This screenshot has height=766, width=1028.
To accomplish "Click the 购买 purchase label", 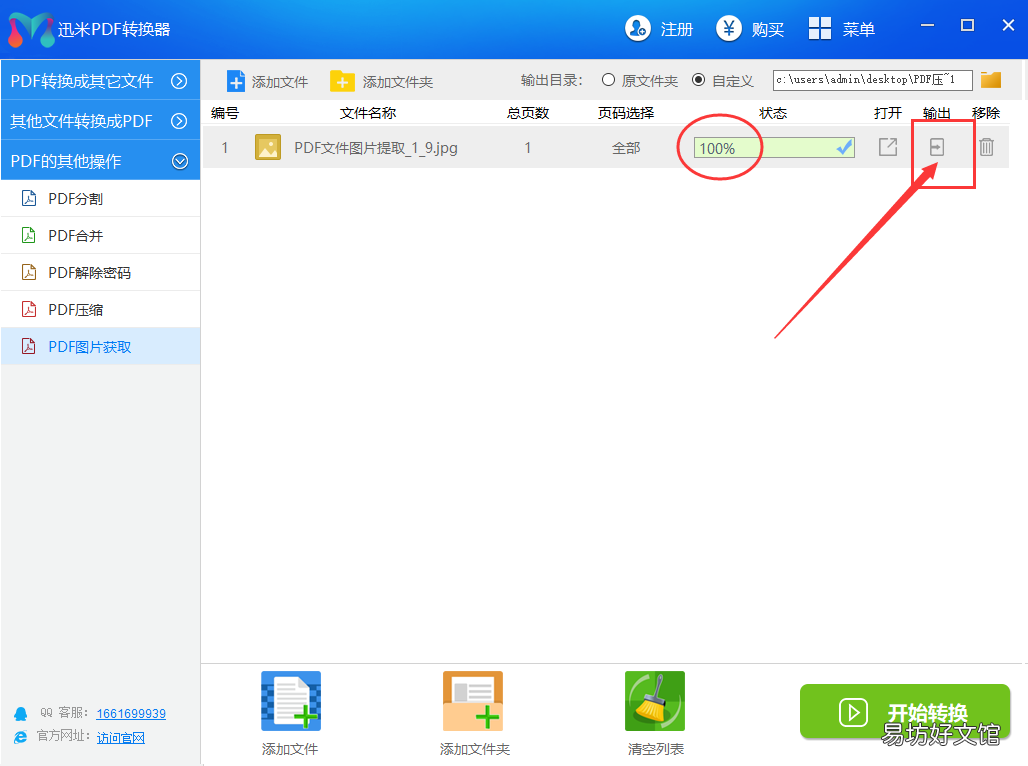I will pyautogui.click(x=768, y=30).
